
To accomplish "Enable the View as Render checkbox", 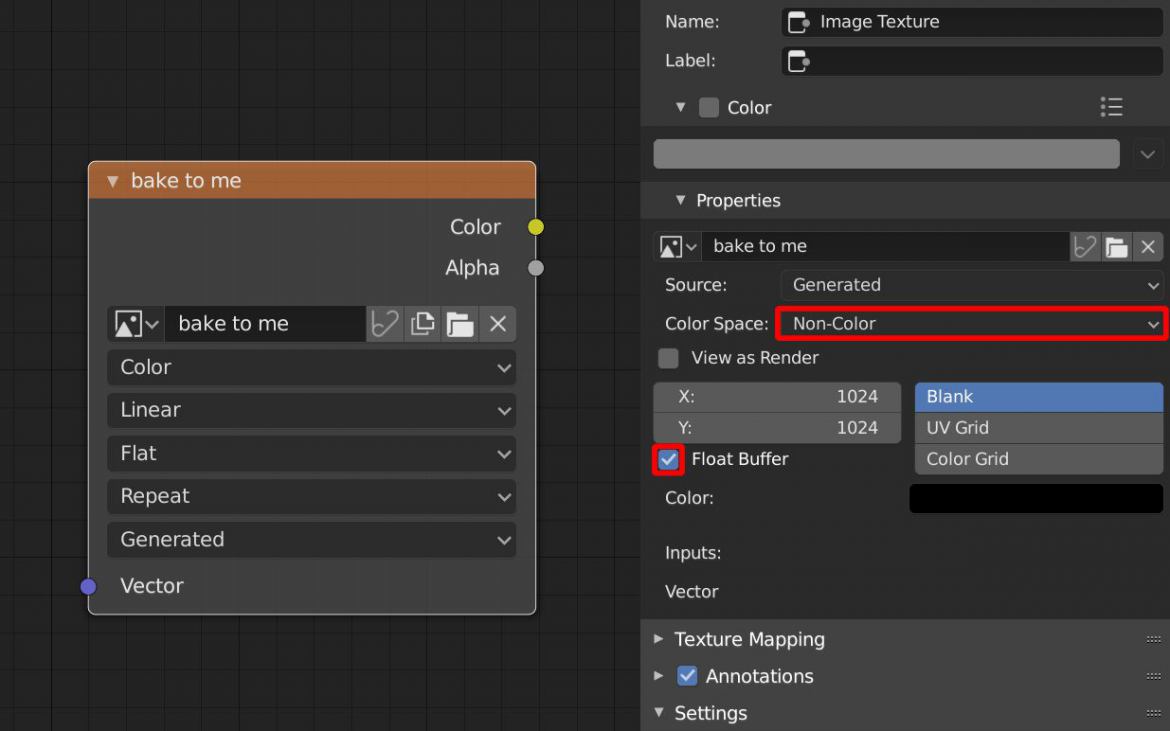I will pyautogui.click(x=669, y=358).
